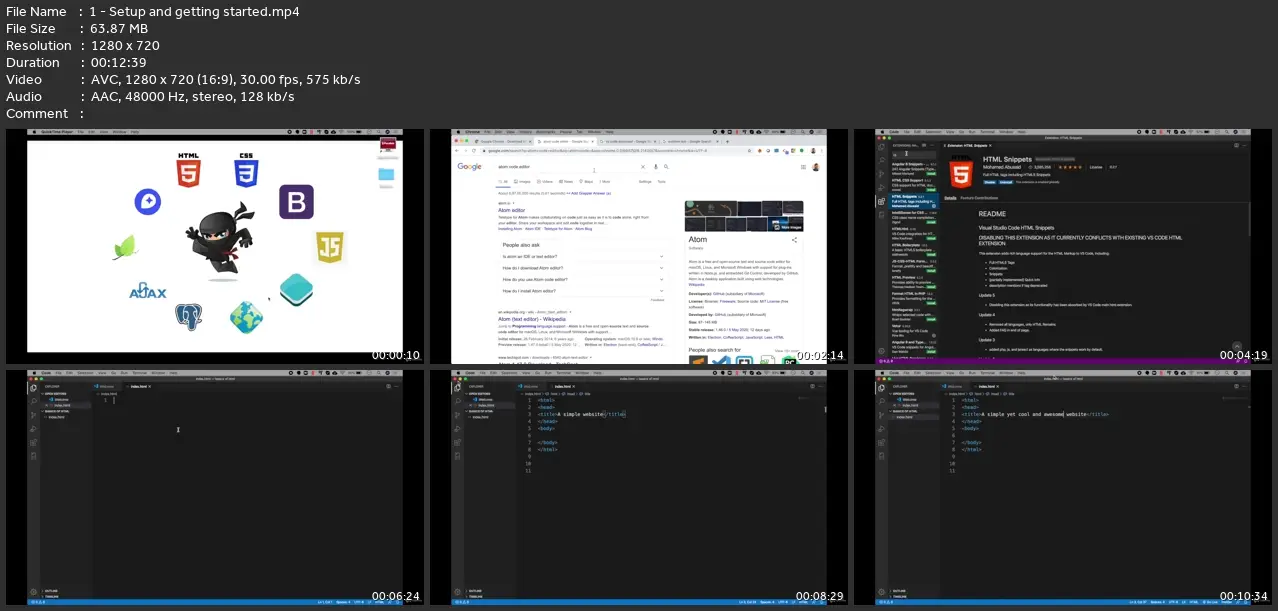
Task: Click the PostgreSQL elephant logo
Action: [x=189, y=317]
